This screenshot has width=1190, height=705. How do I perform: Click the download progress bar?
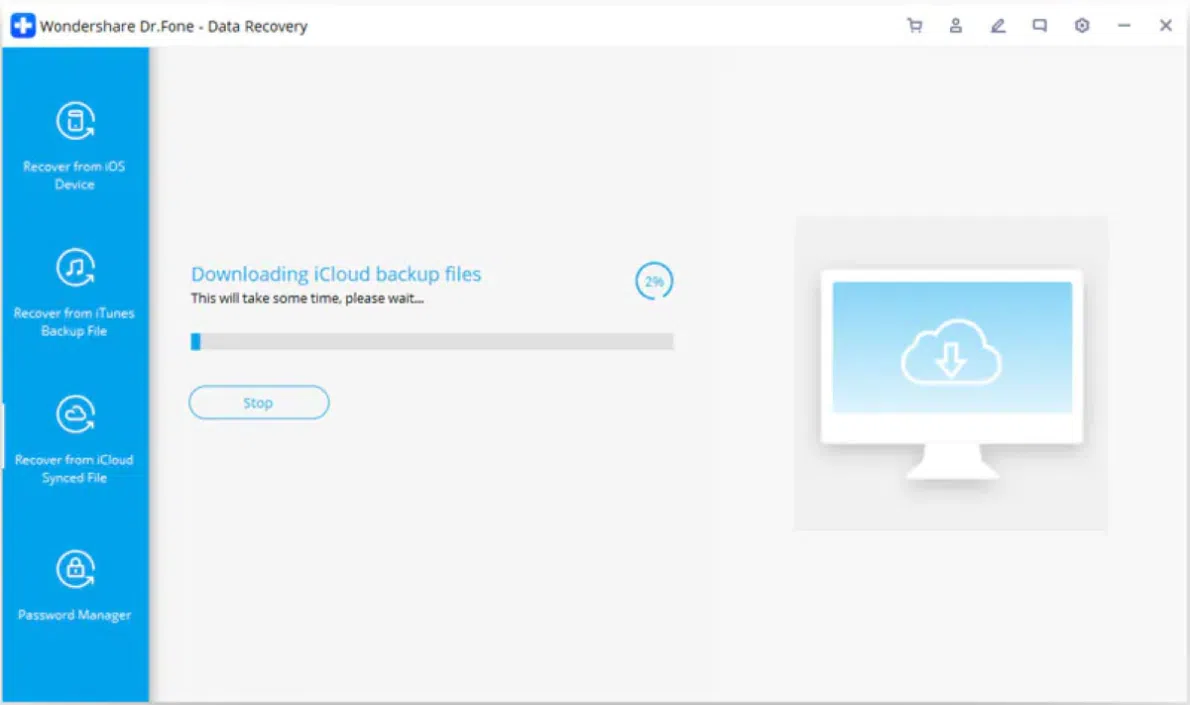tap(432, 341)
